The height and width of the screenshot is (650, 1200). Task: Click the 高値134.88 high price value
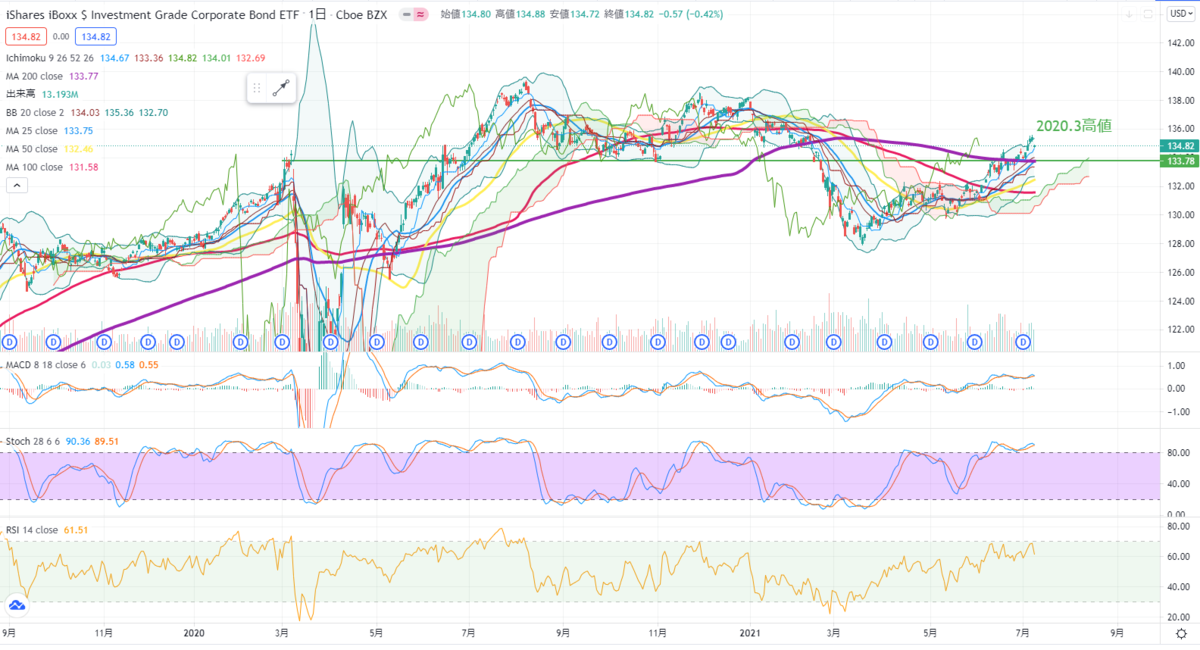pyautogui.click(x=521, y=15)
